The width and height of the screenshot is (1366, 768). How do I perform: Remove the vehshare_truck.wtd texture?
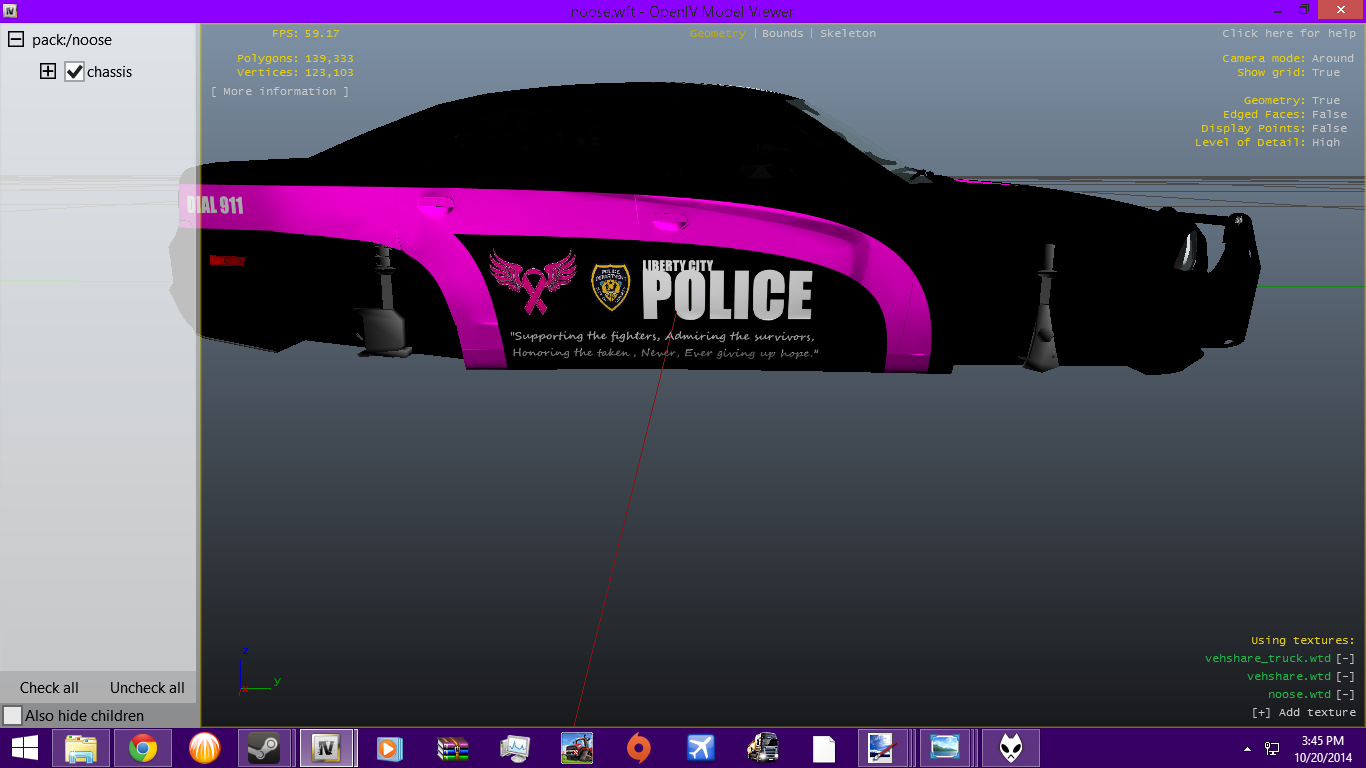coord(1346,659)
